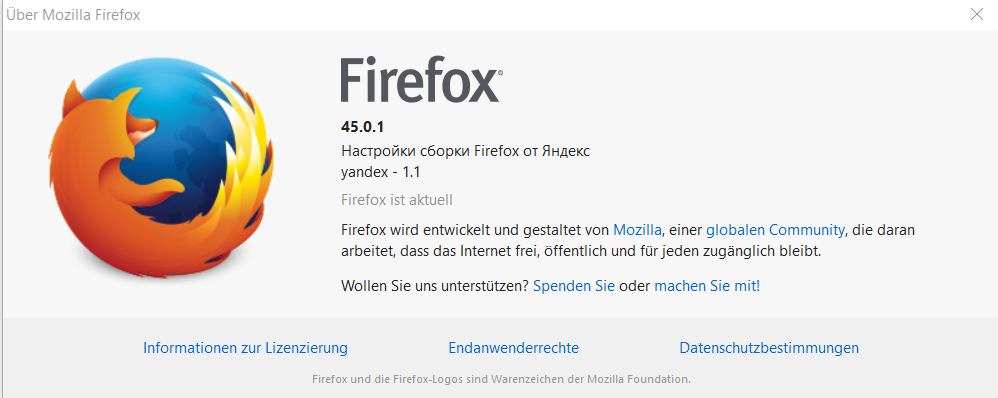The height and width of the screenshot is (398, 998).
Task: Click the Firefox globe logo
Action: 162,168
